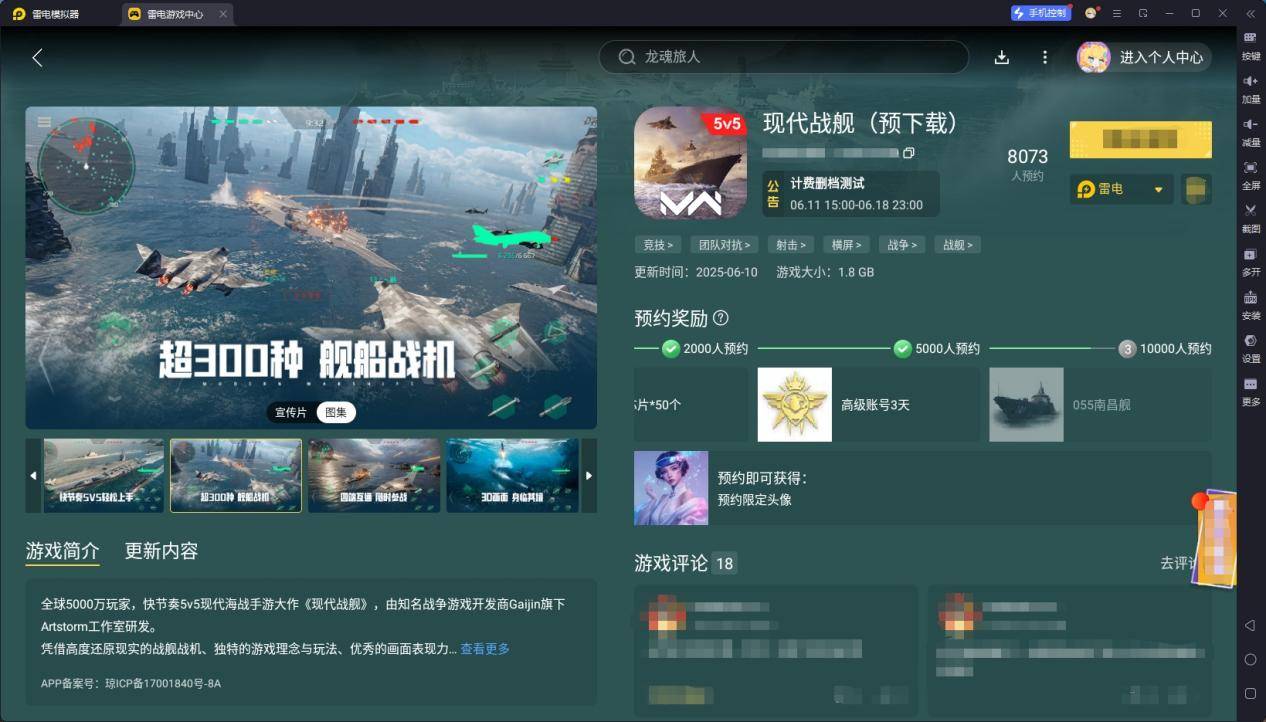Click the 安装 install APK icon
This screenshot has height=722, width=1266.
point(1250,304)
